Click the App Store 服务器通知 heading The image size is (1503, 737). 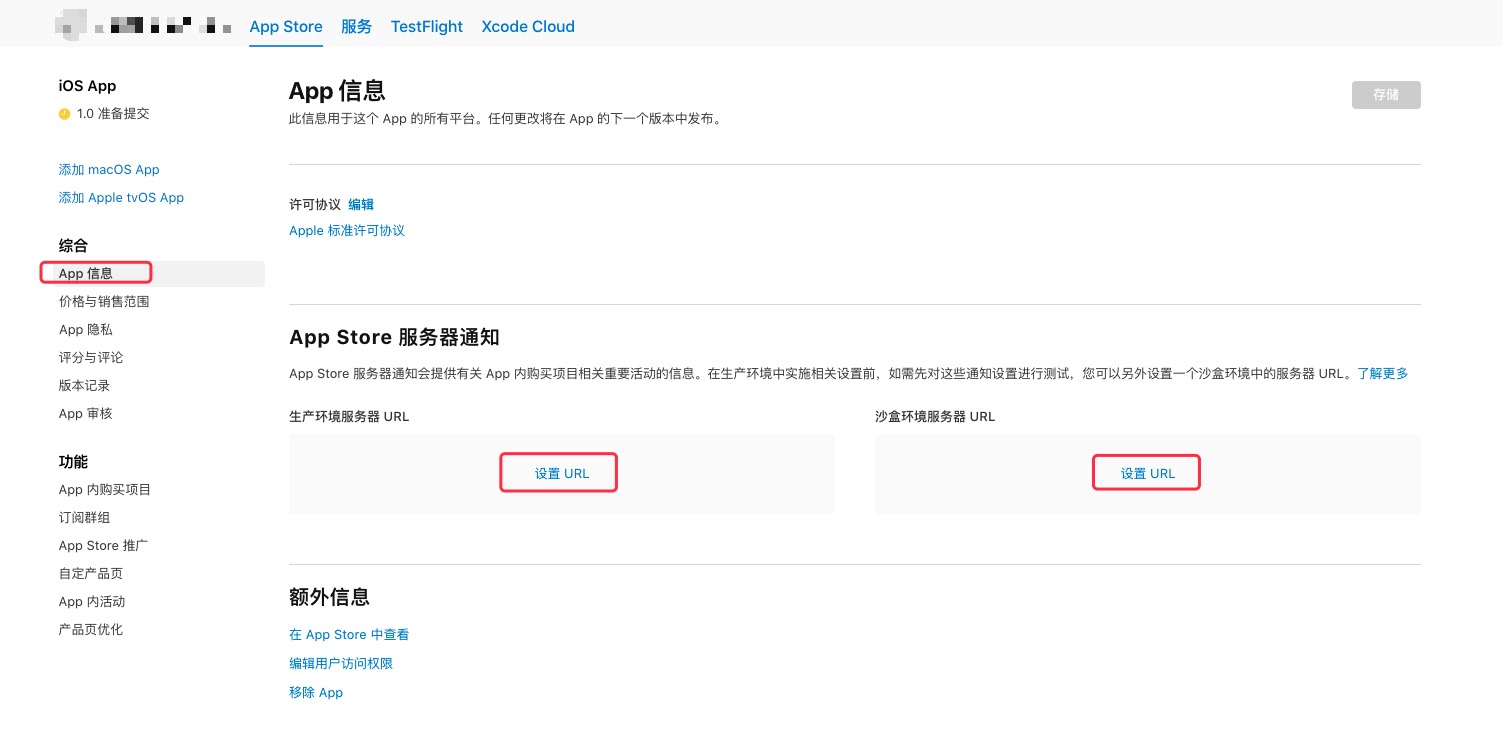pos(394,337)
